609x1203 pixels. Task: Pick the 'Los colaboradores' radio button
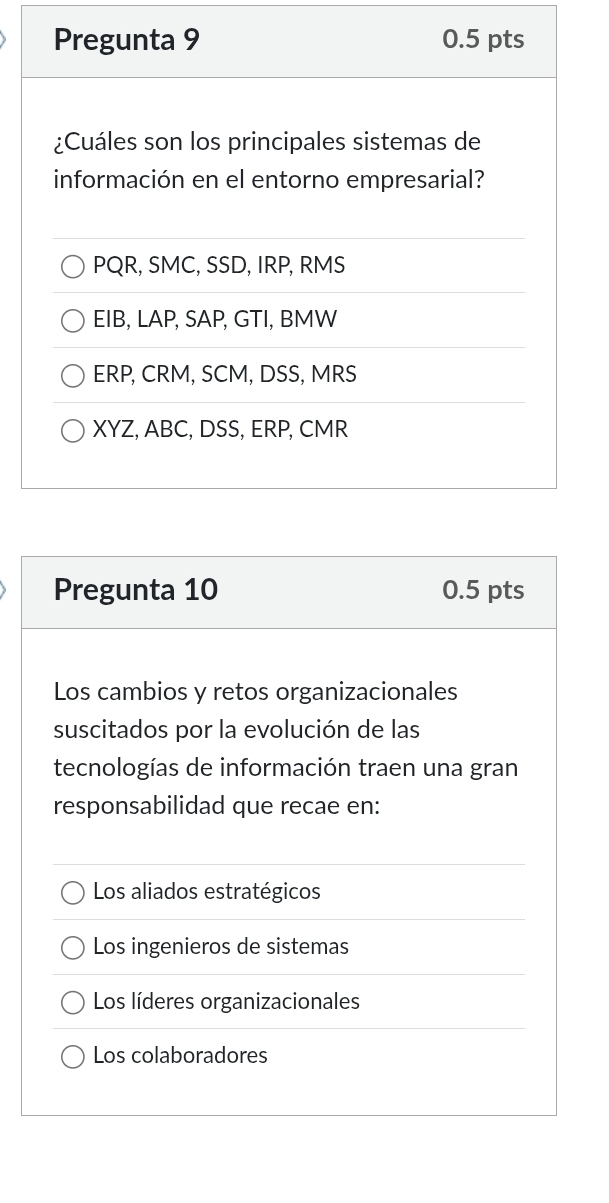tap(73, 1057)
